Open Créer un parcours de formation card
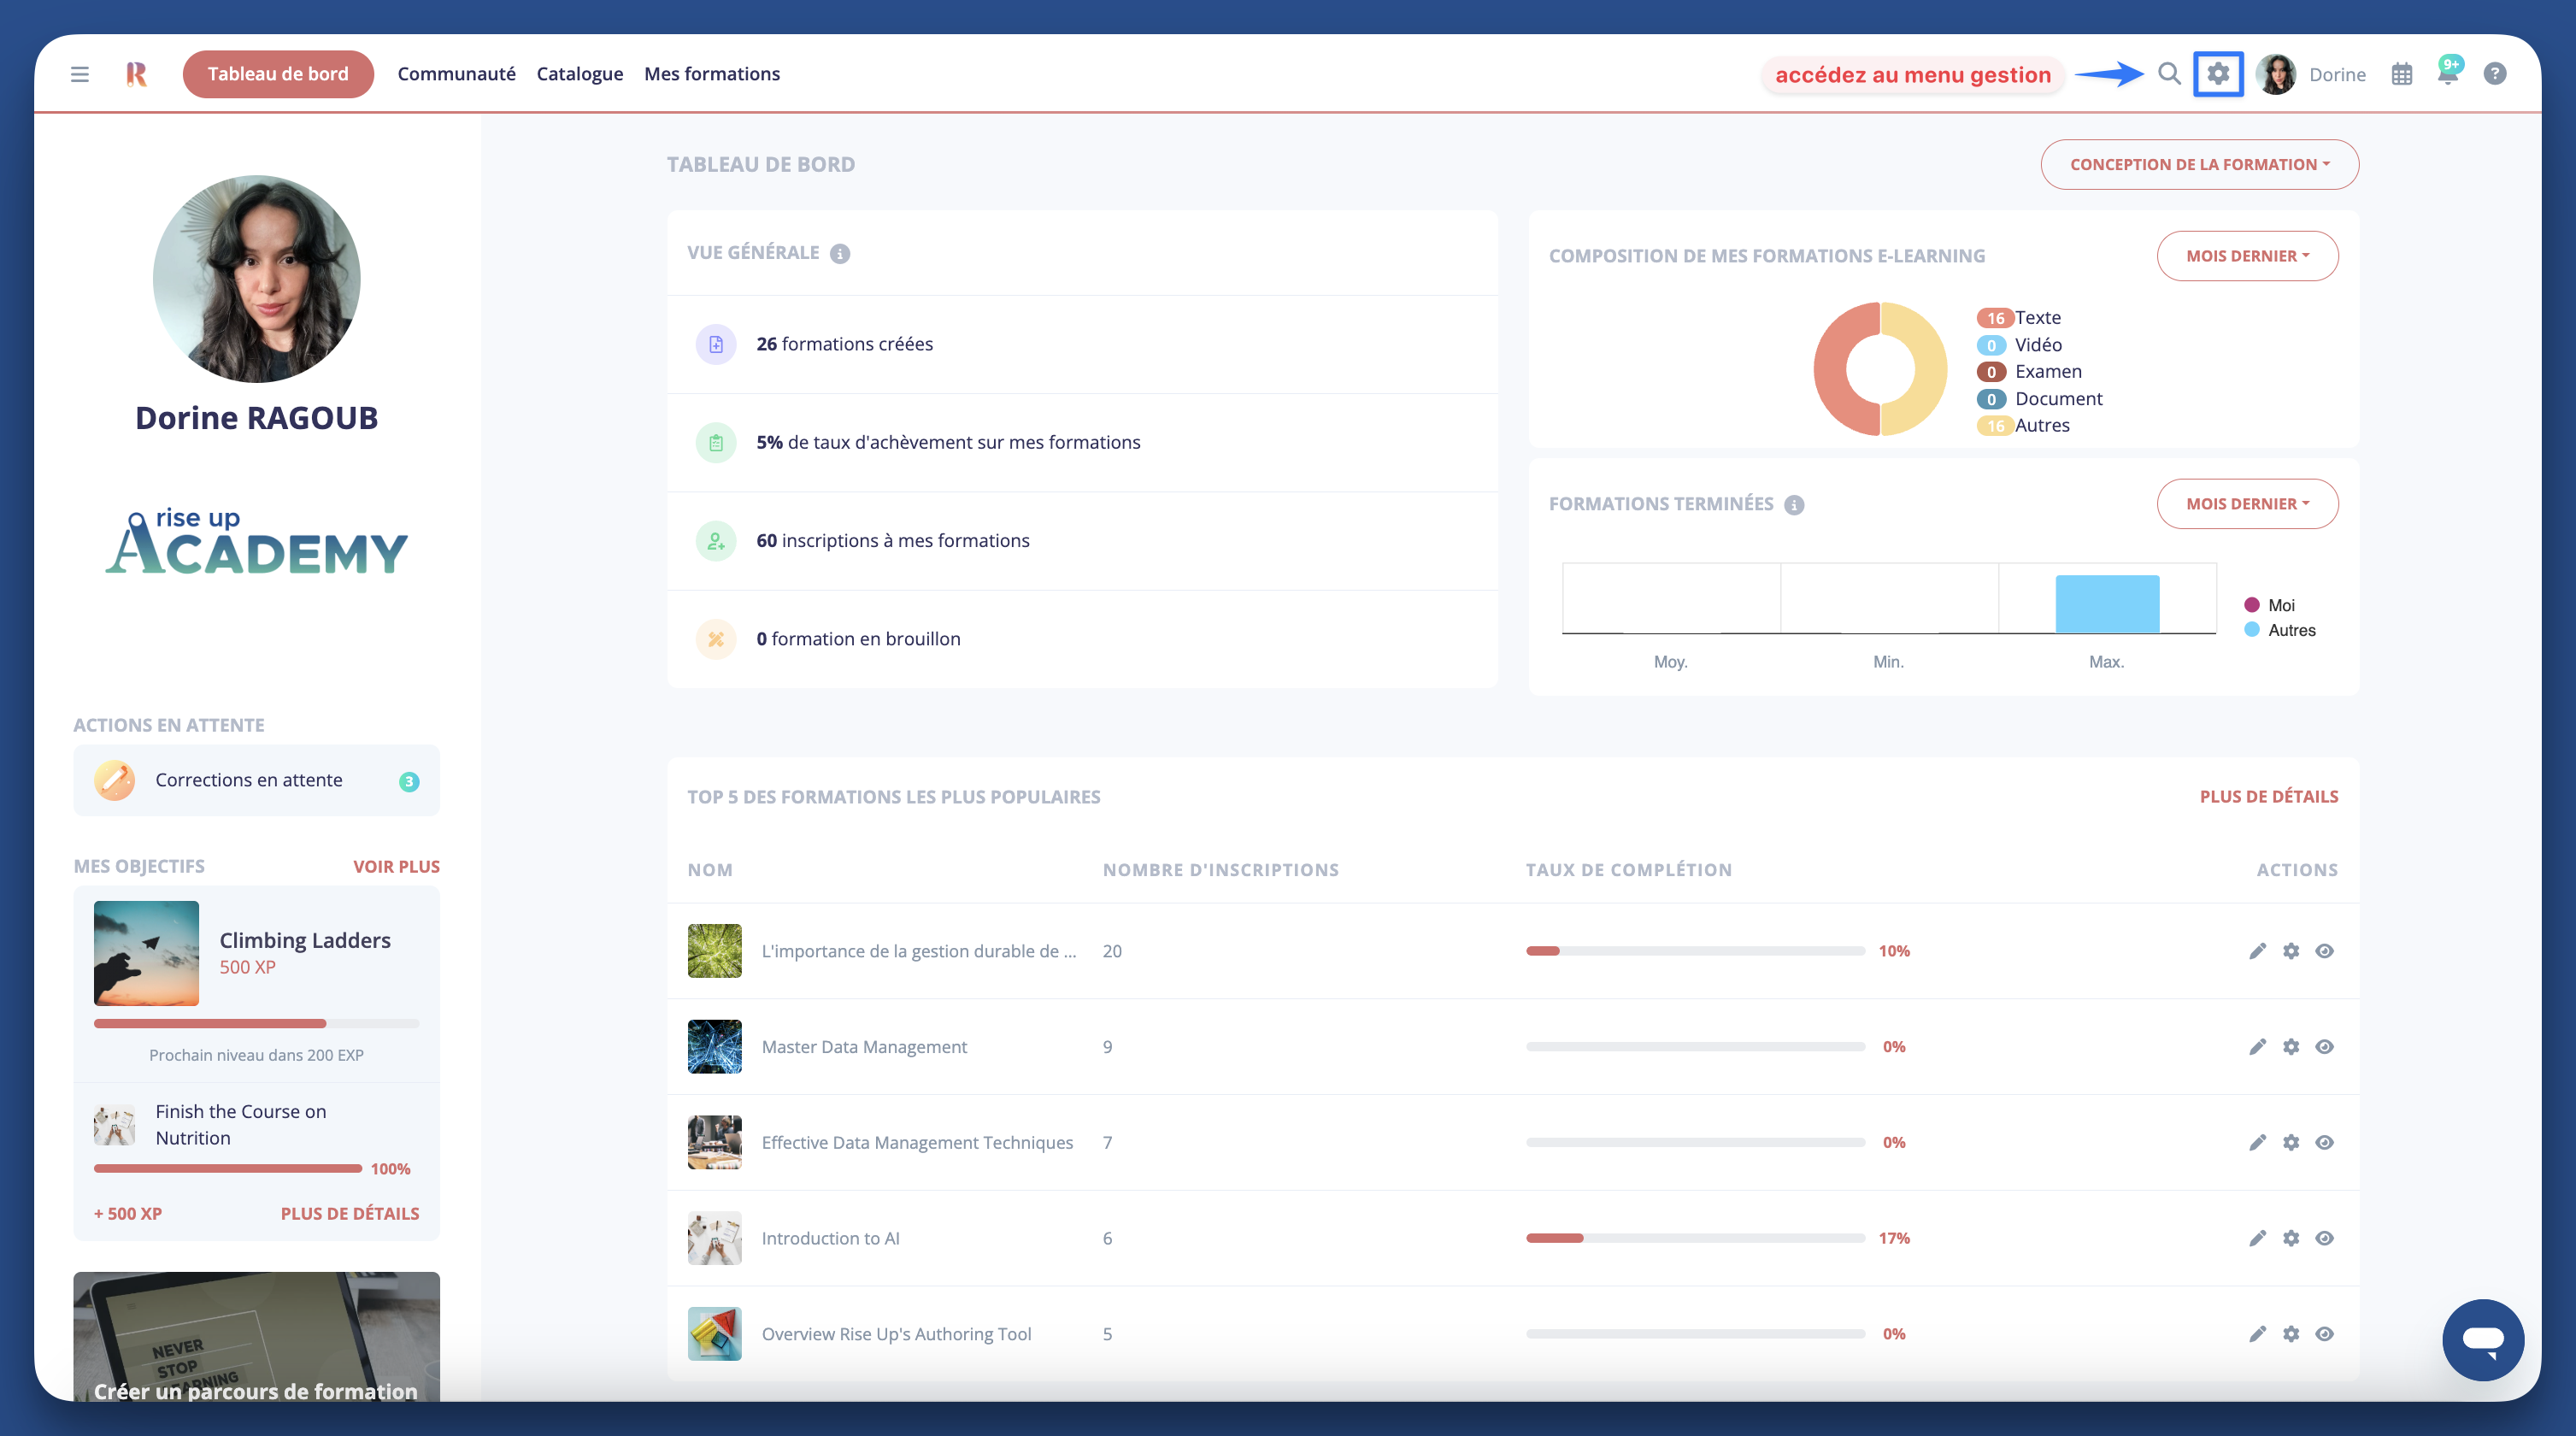This screenshot has width=2576, height=1436. pos(256,1336)
